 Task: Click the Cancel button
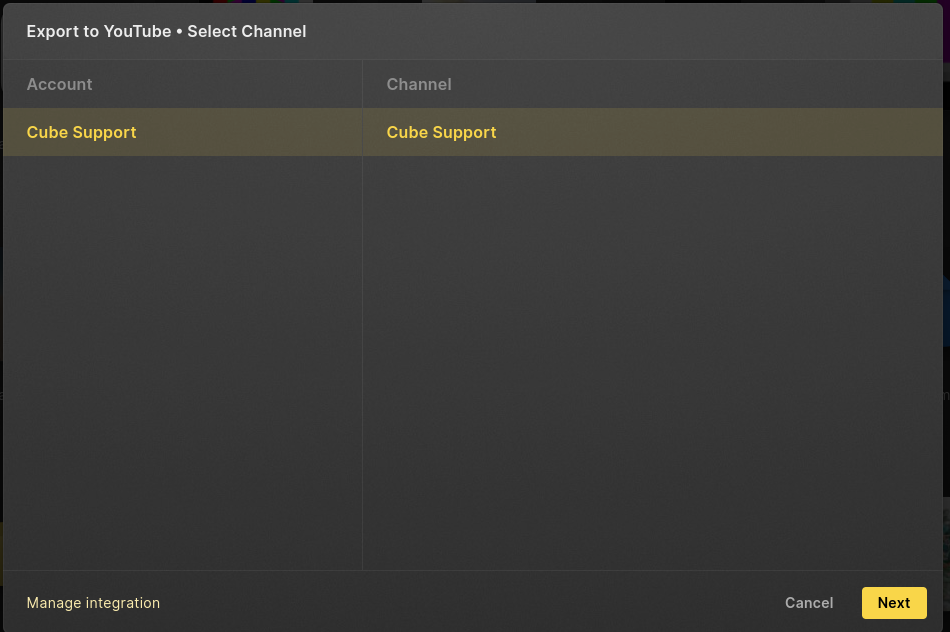point(809,603)
